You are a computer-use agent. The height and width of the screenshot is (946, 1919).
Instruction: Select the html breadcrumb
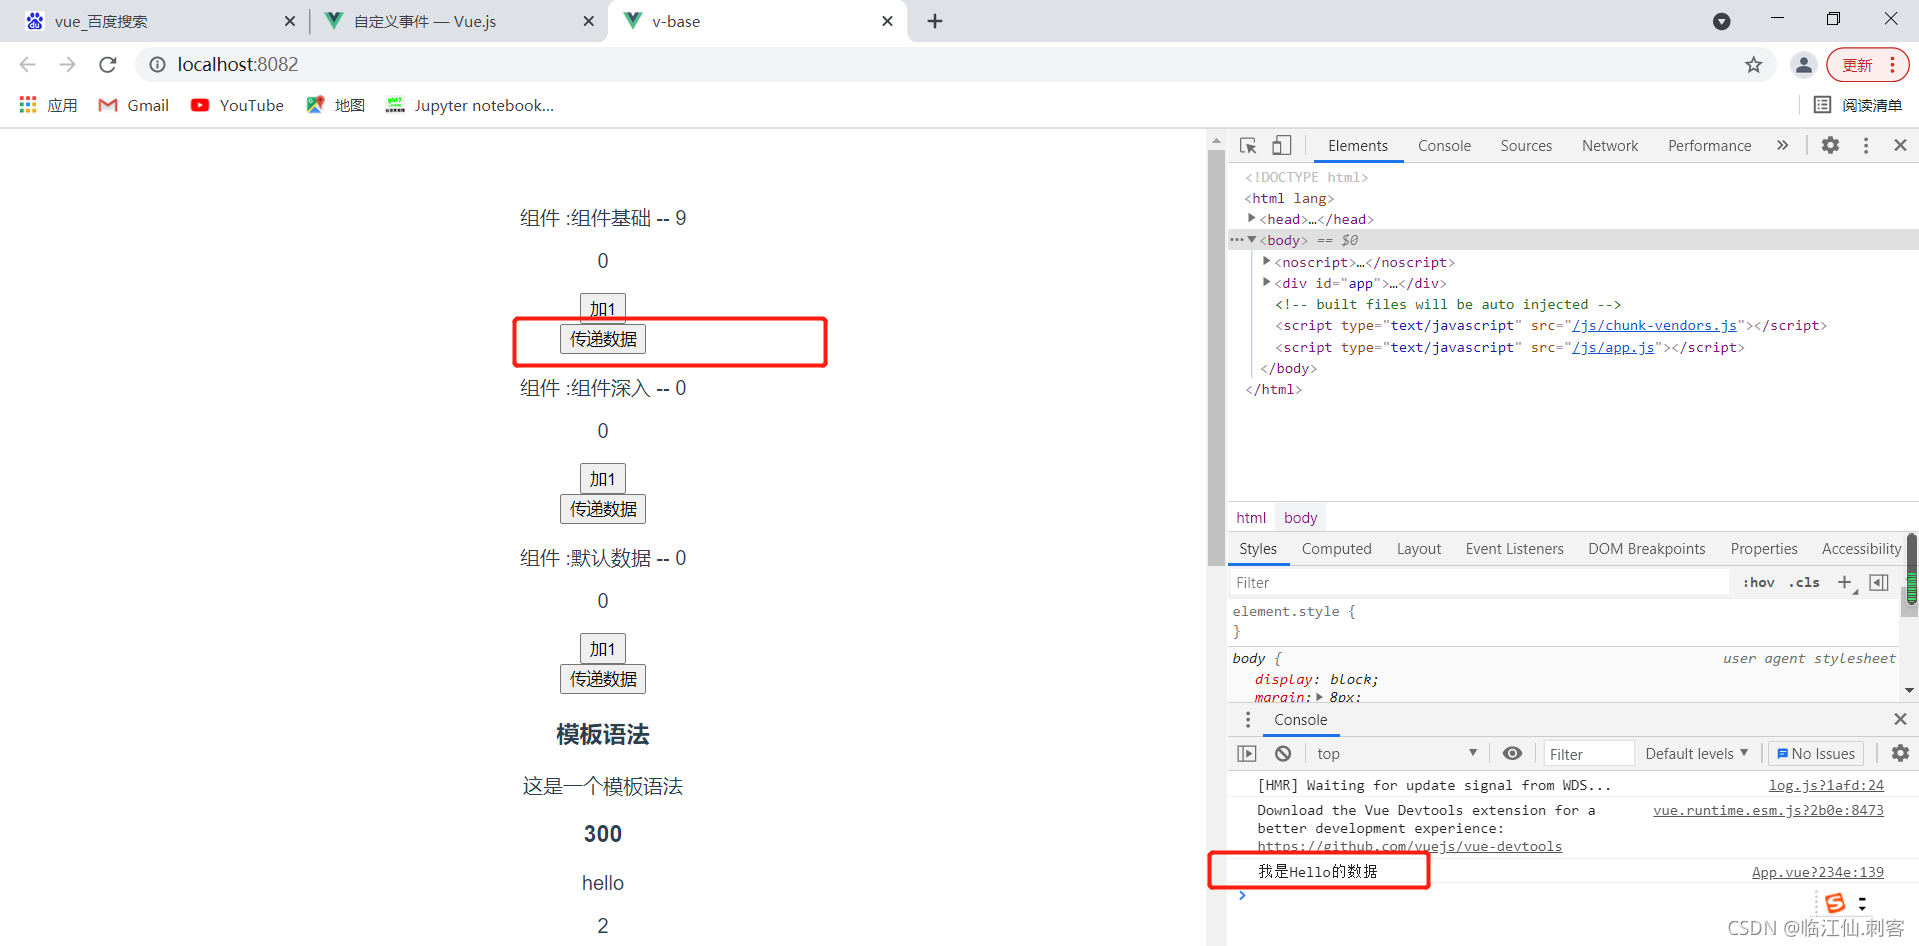tap(1251, 518)
